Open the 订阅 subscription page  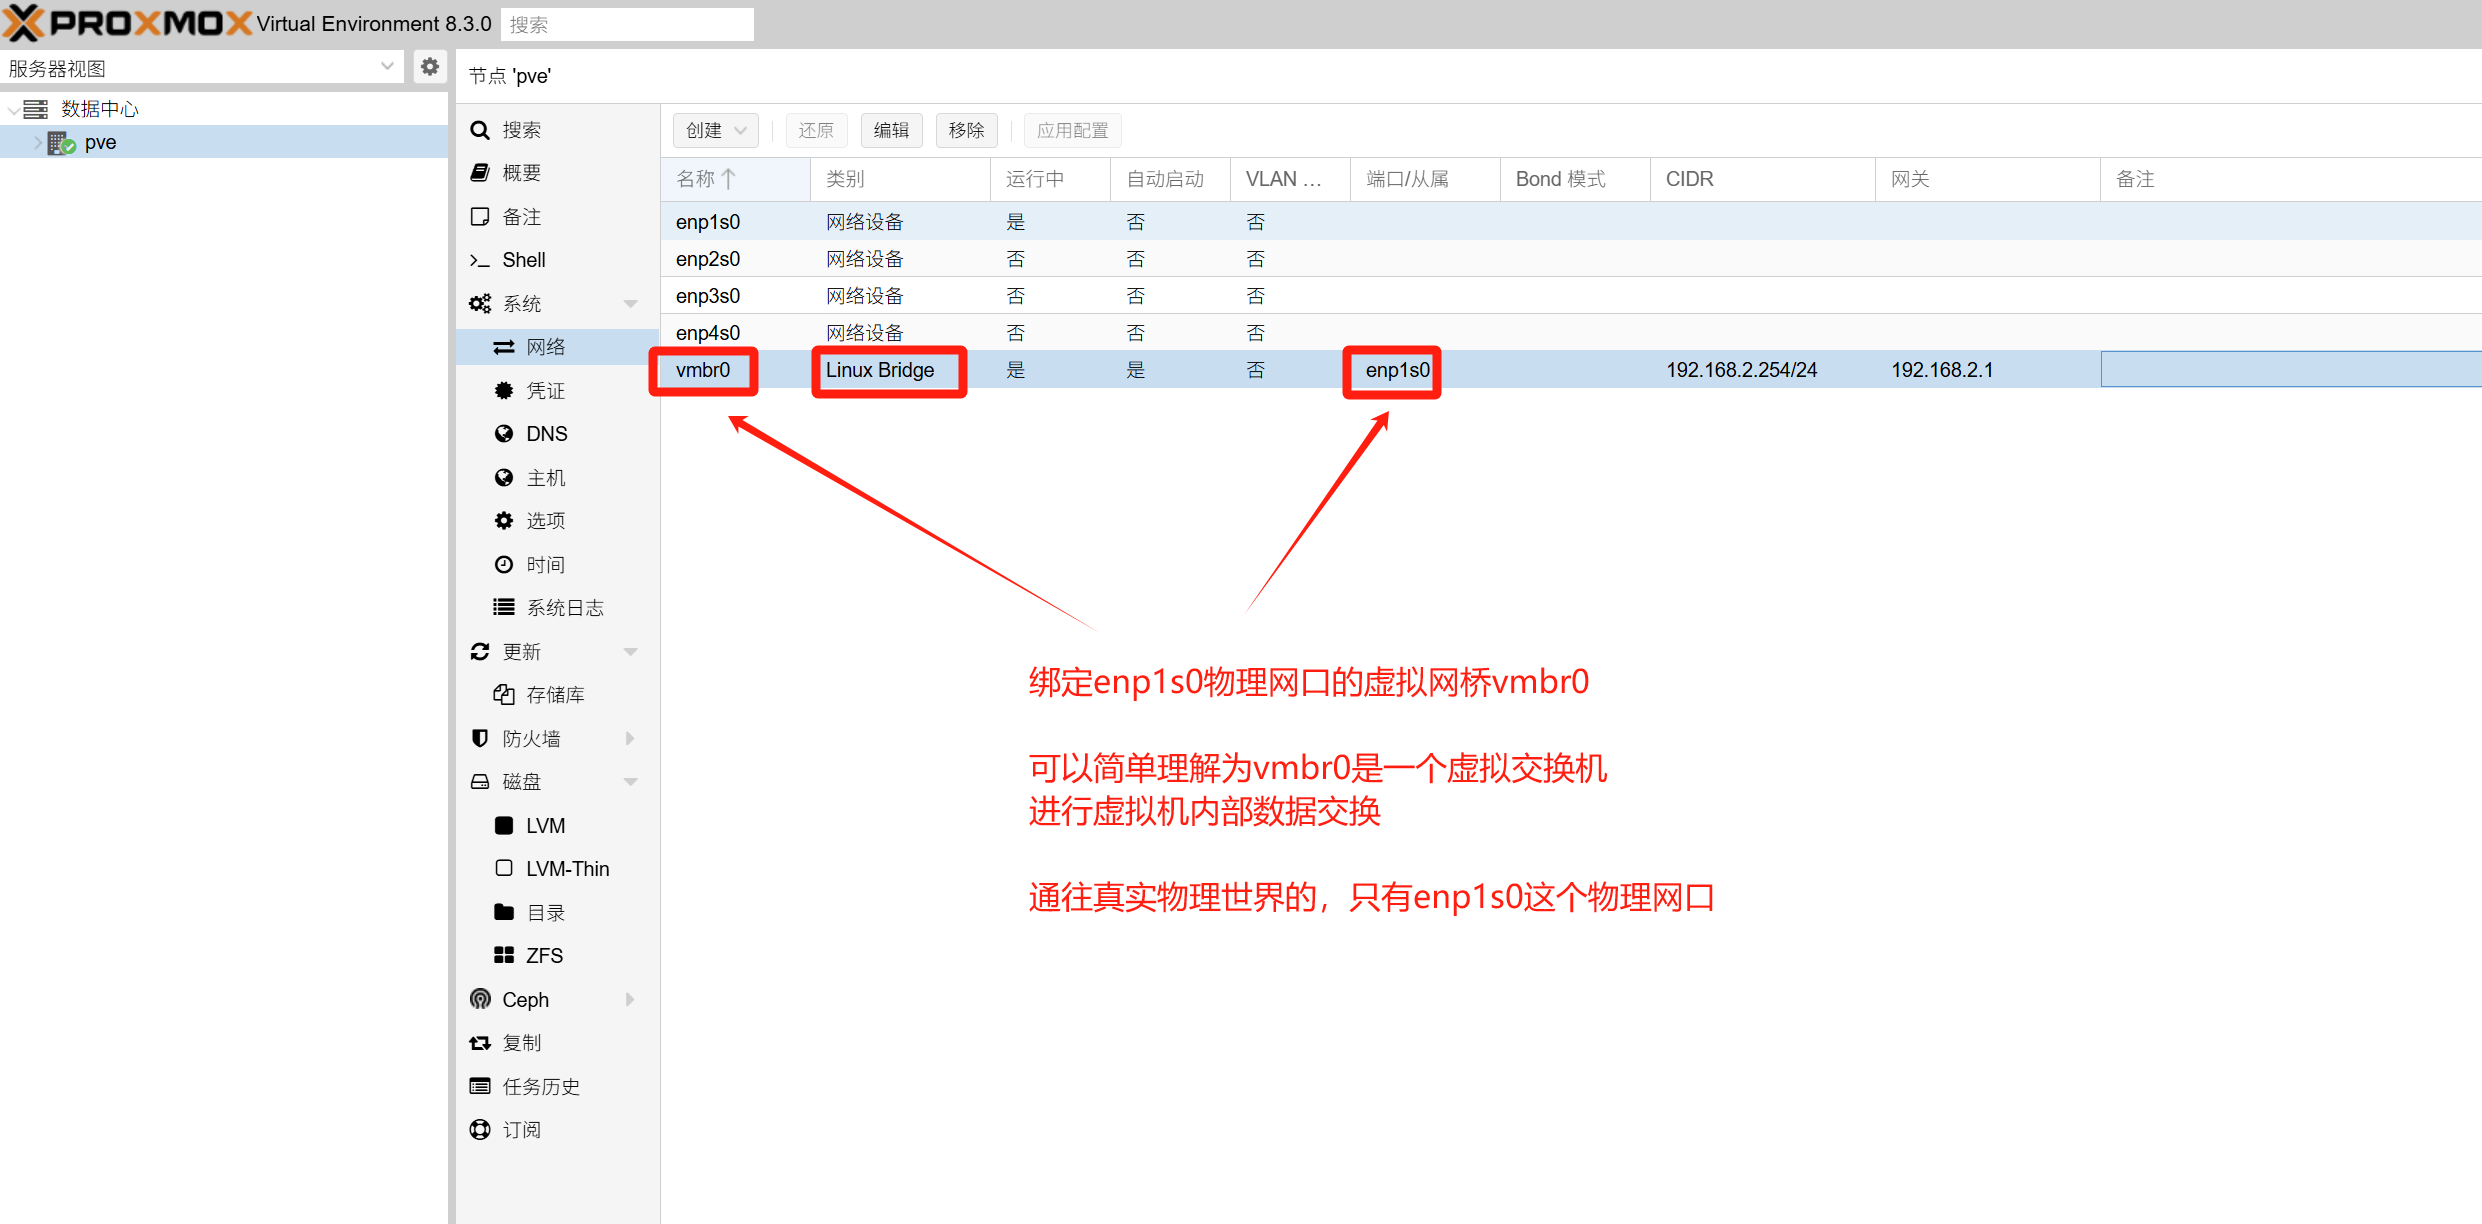521,1130
